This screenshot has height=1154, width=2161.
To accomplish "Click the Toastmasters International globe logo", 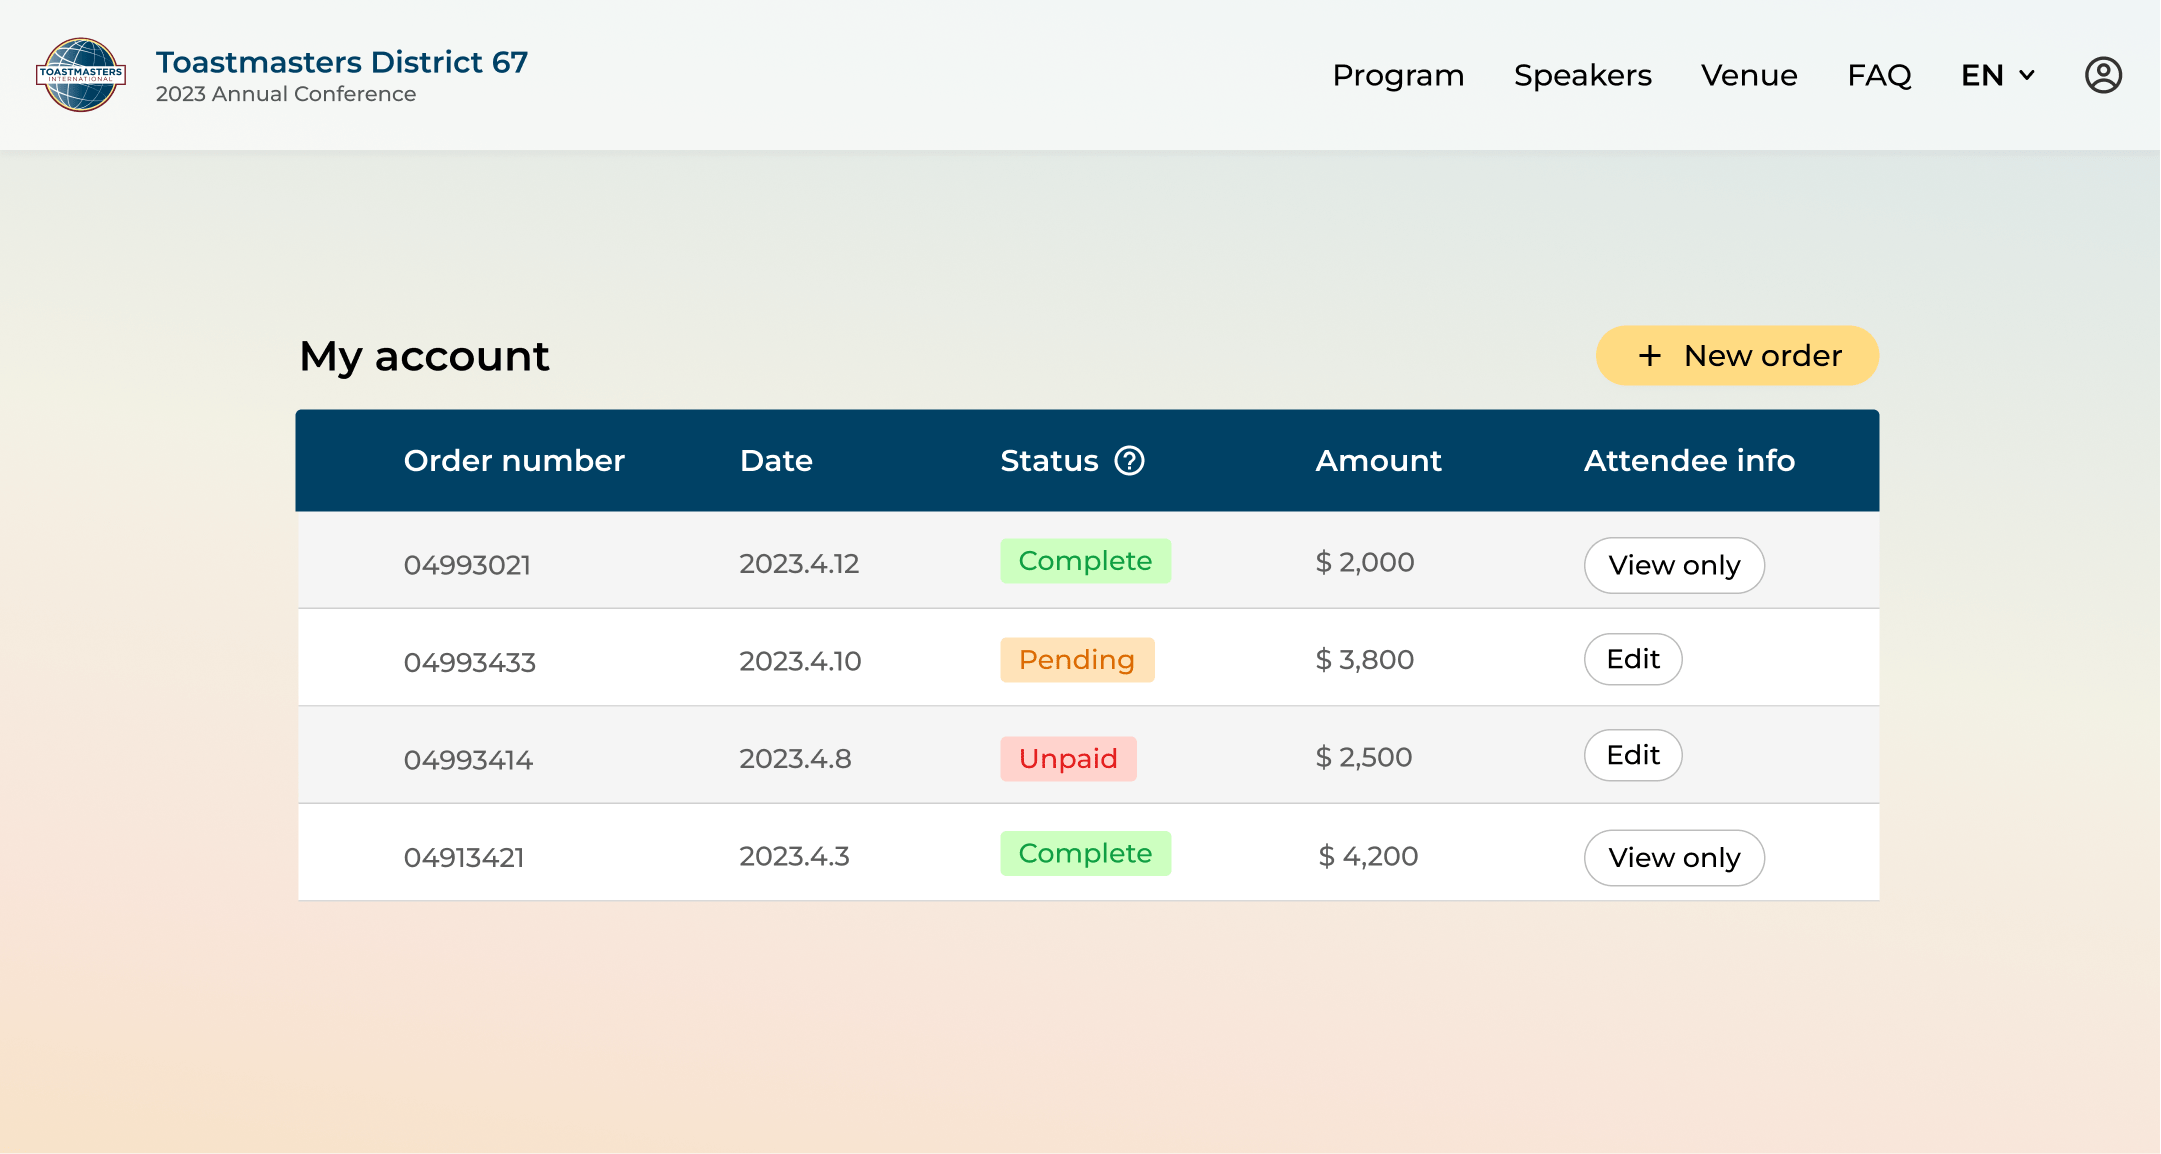I will pos(81,75).
